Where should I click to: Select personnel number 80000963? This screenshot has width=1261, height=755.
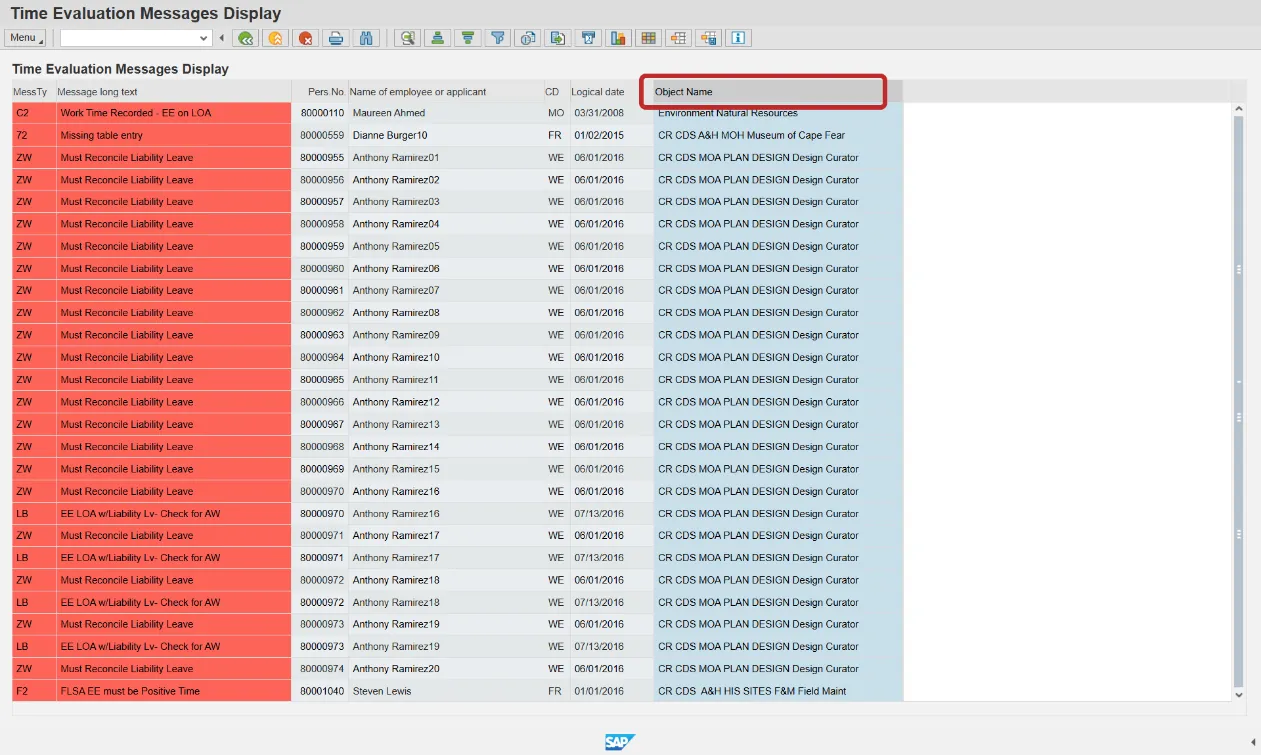(x=322, y=335)
